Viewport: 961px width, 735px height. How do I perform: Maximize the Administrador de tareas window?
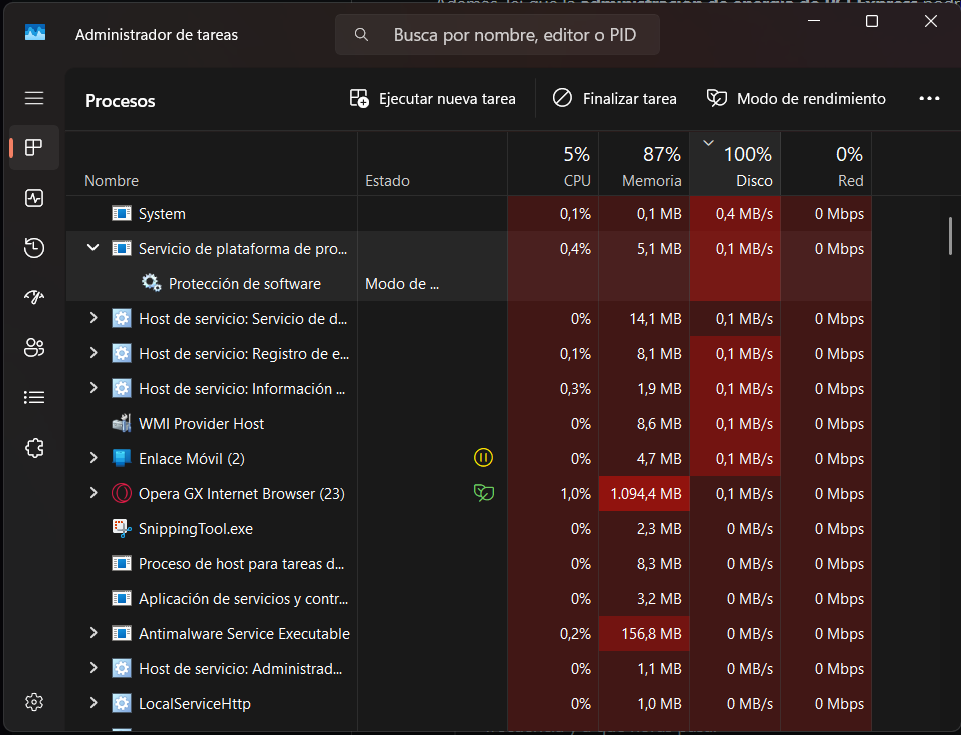(872, 21)
